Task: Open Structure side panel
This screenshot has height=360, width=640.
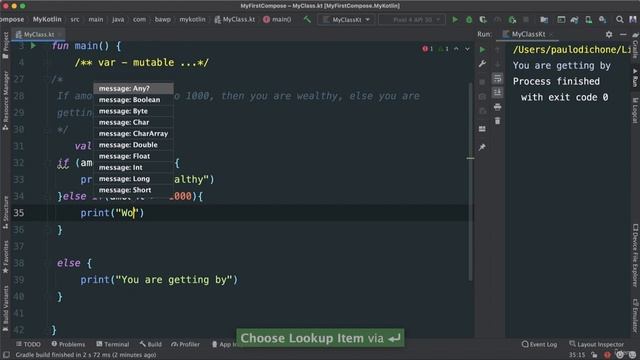Action: (6, 212)
